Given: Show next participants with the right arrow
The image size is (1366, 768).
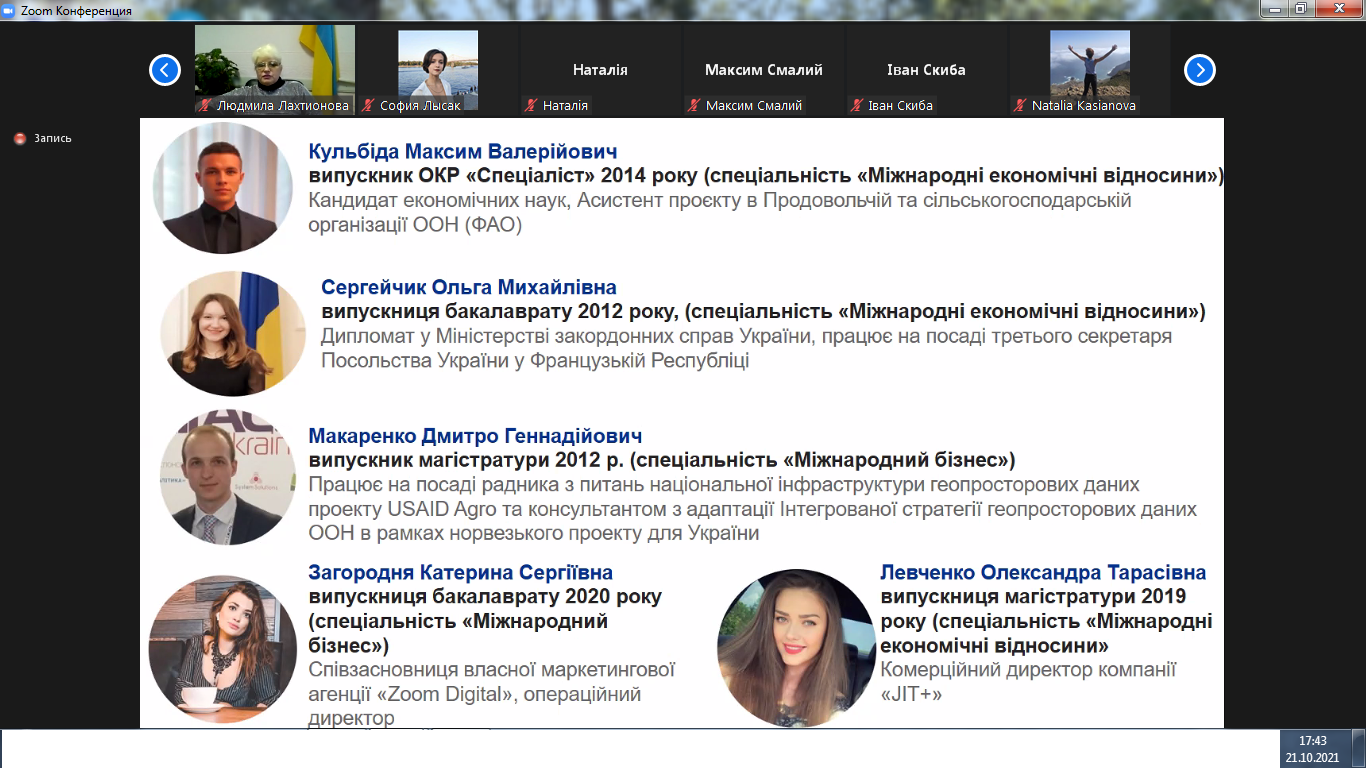Looking at the screenshot, I should pyautogui.click(x=1199, y=70).
